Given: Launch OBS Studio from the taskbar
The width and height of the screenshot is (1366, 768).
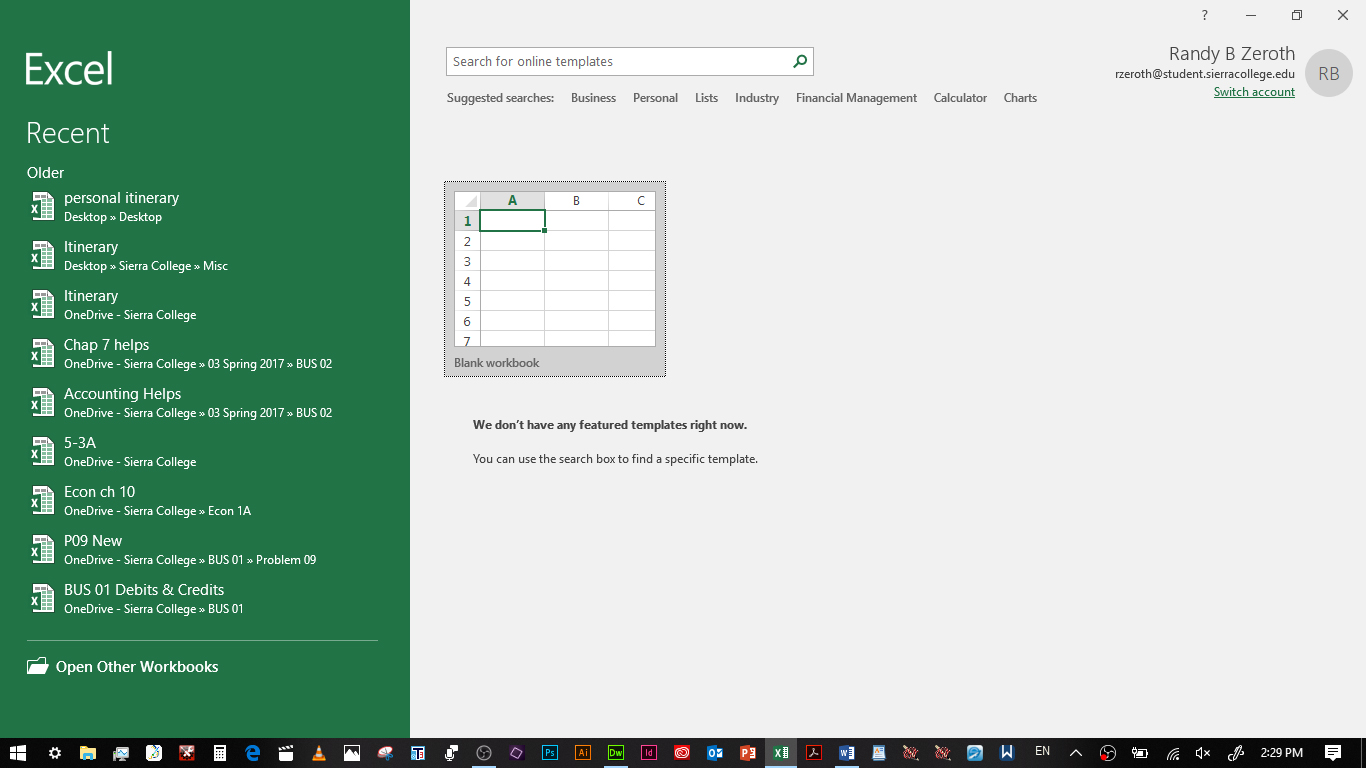Looking at the screenshot, I should [x=484, y=753].
